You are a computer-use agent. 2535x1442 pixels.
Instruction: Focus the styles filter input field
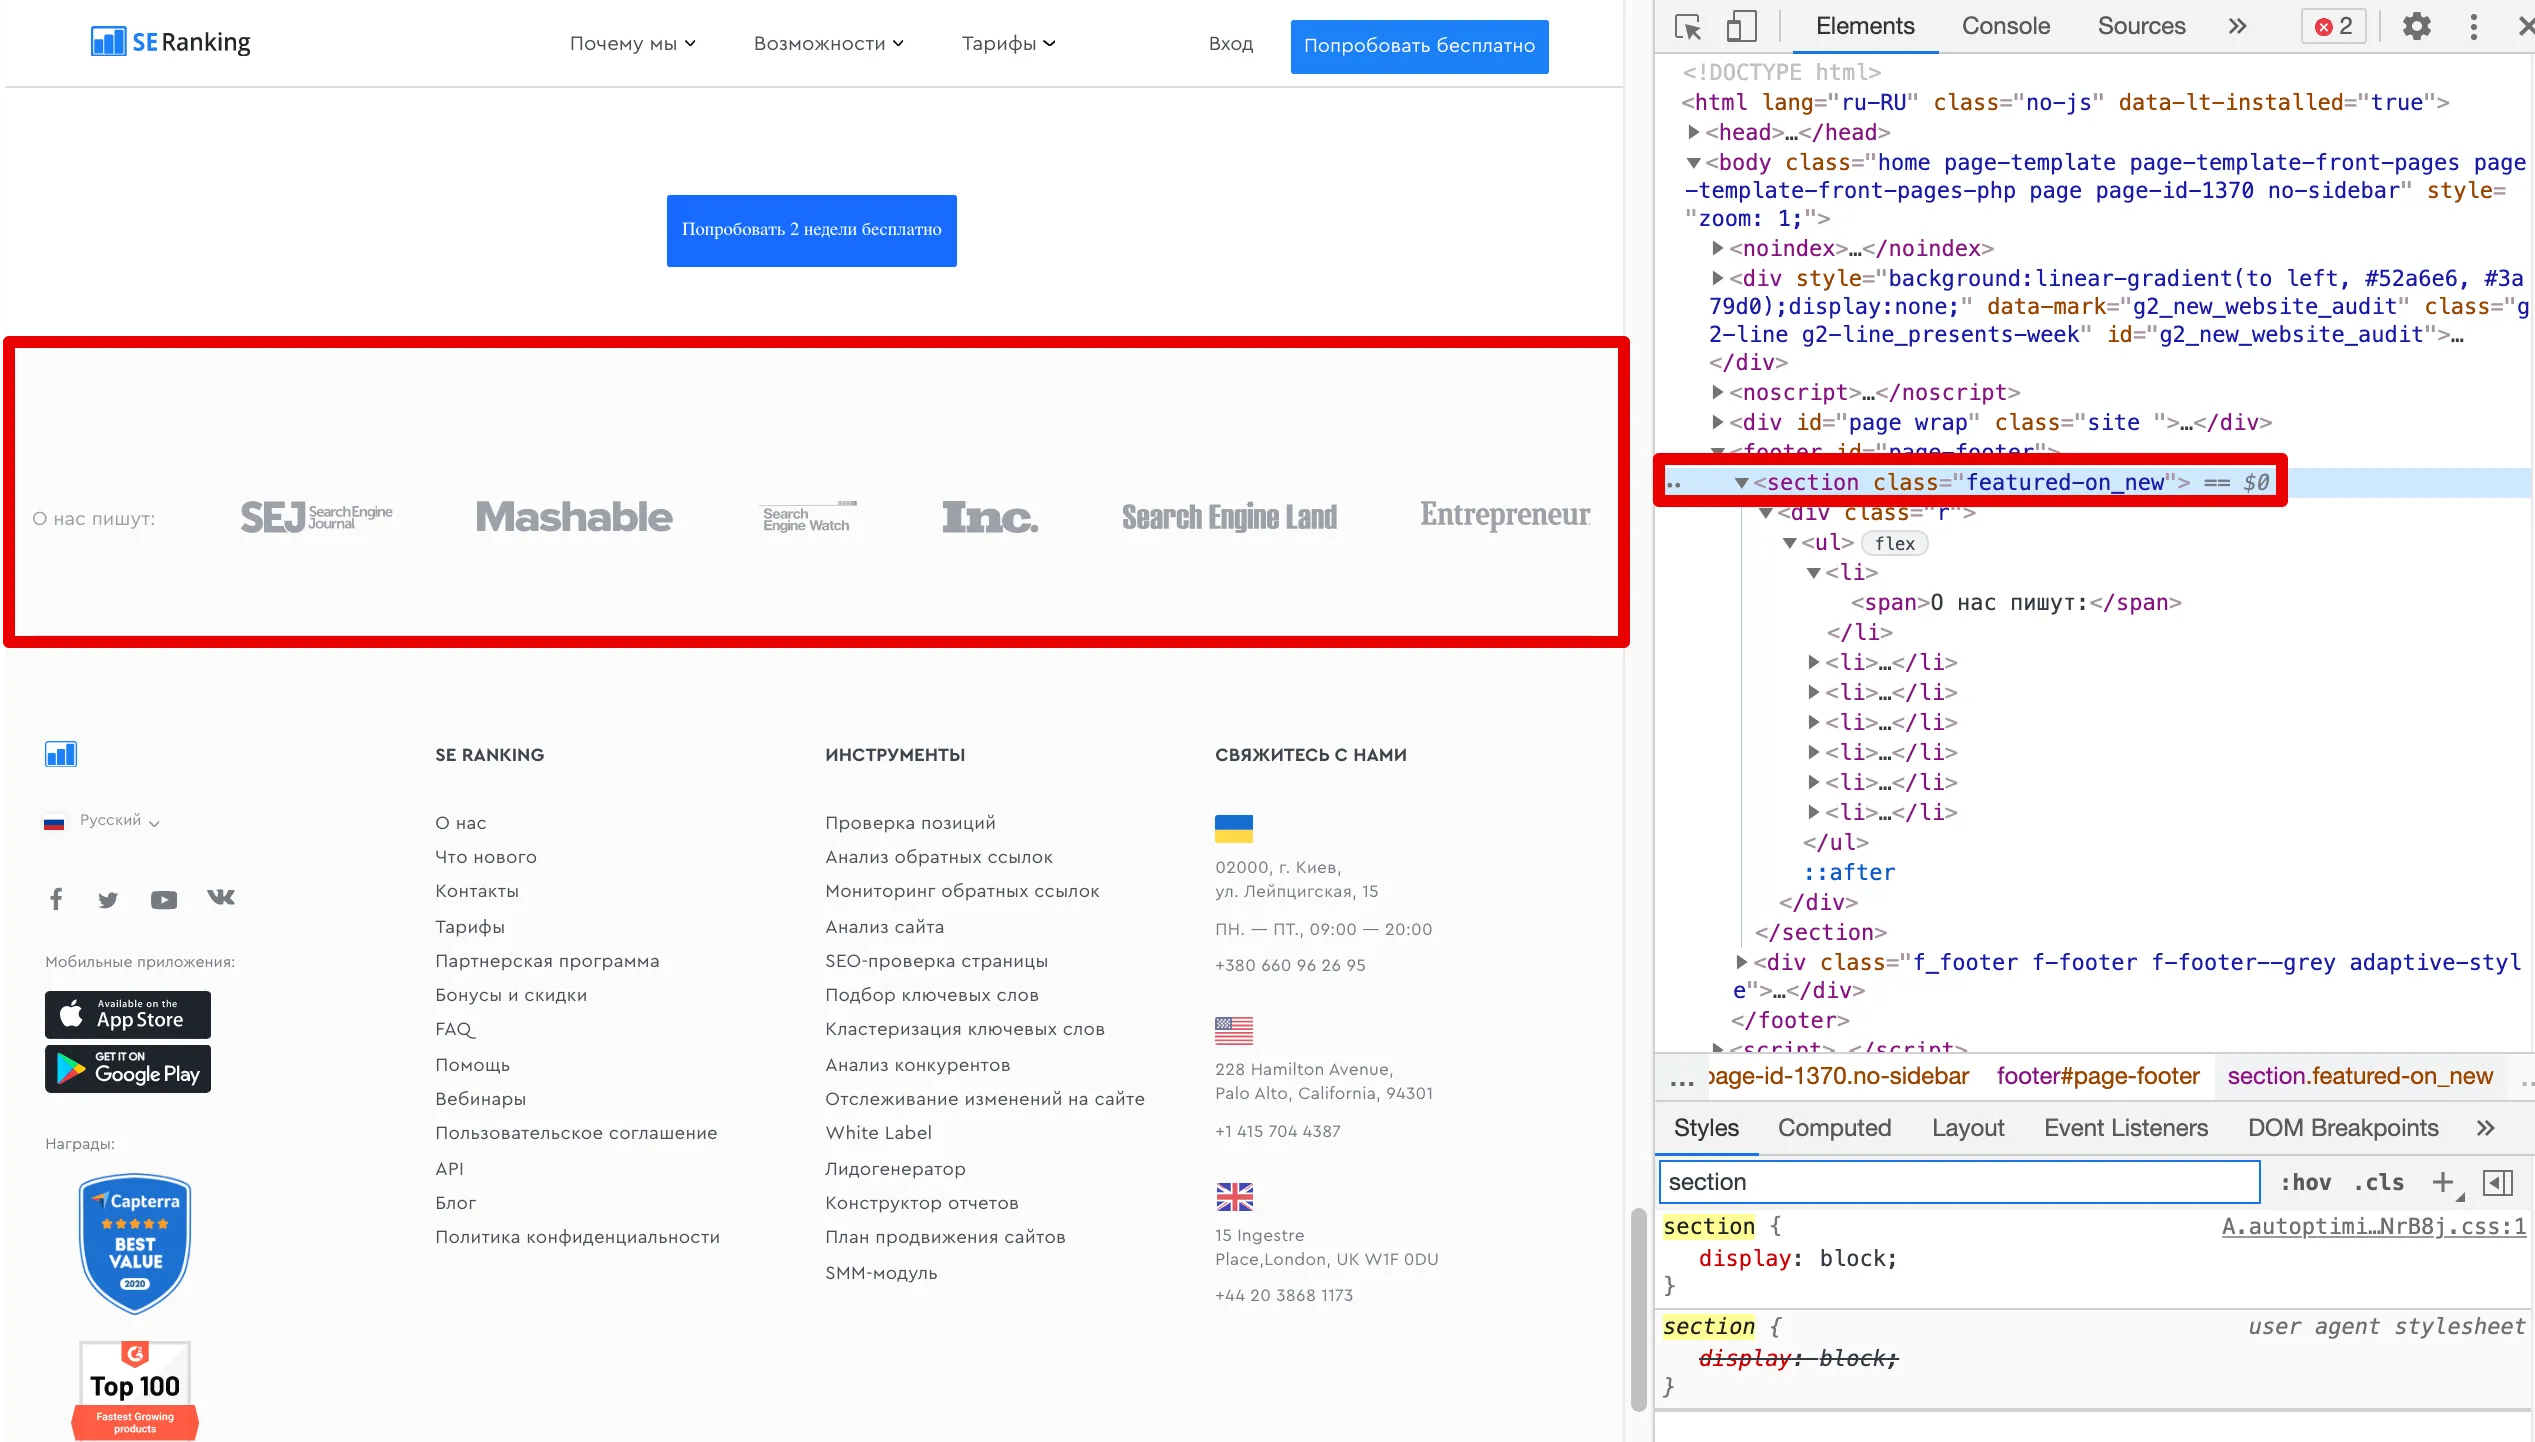[x=1959, y=1182]
